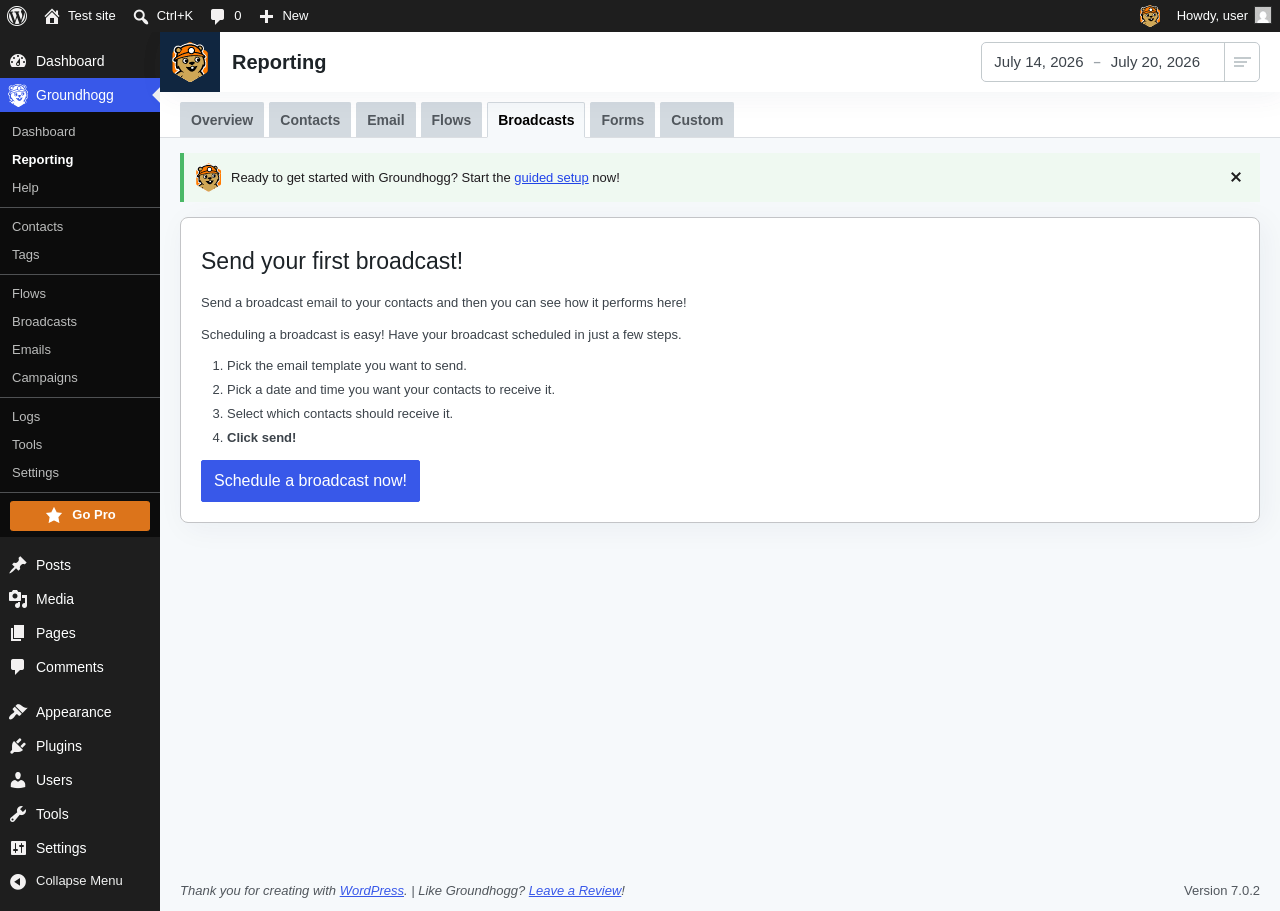The width and height of the screenshot is (1280, 911).
Task: Click the guided setup link
Action: pos(551,178)
